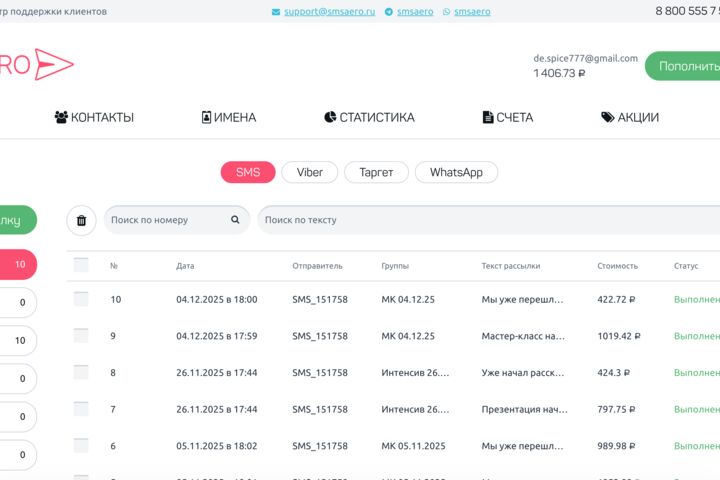Toggle the select-all checkbox in table header
The image size is (720, 480).
point(81,265)
